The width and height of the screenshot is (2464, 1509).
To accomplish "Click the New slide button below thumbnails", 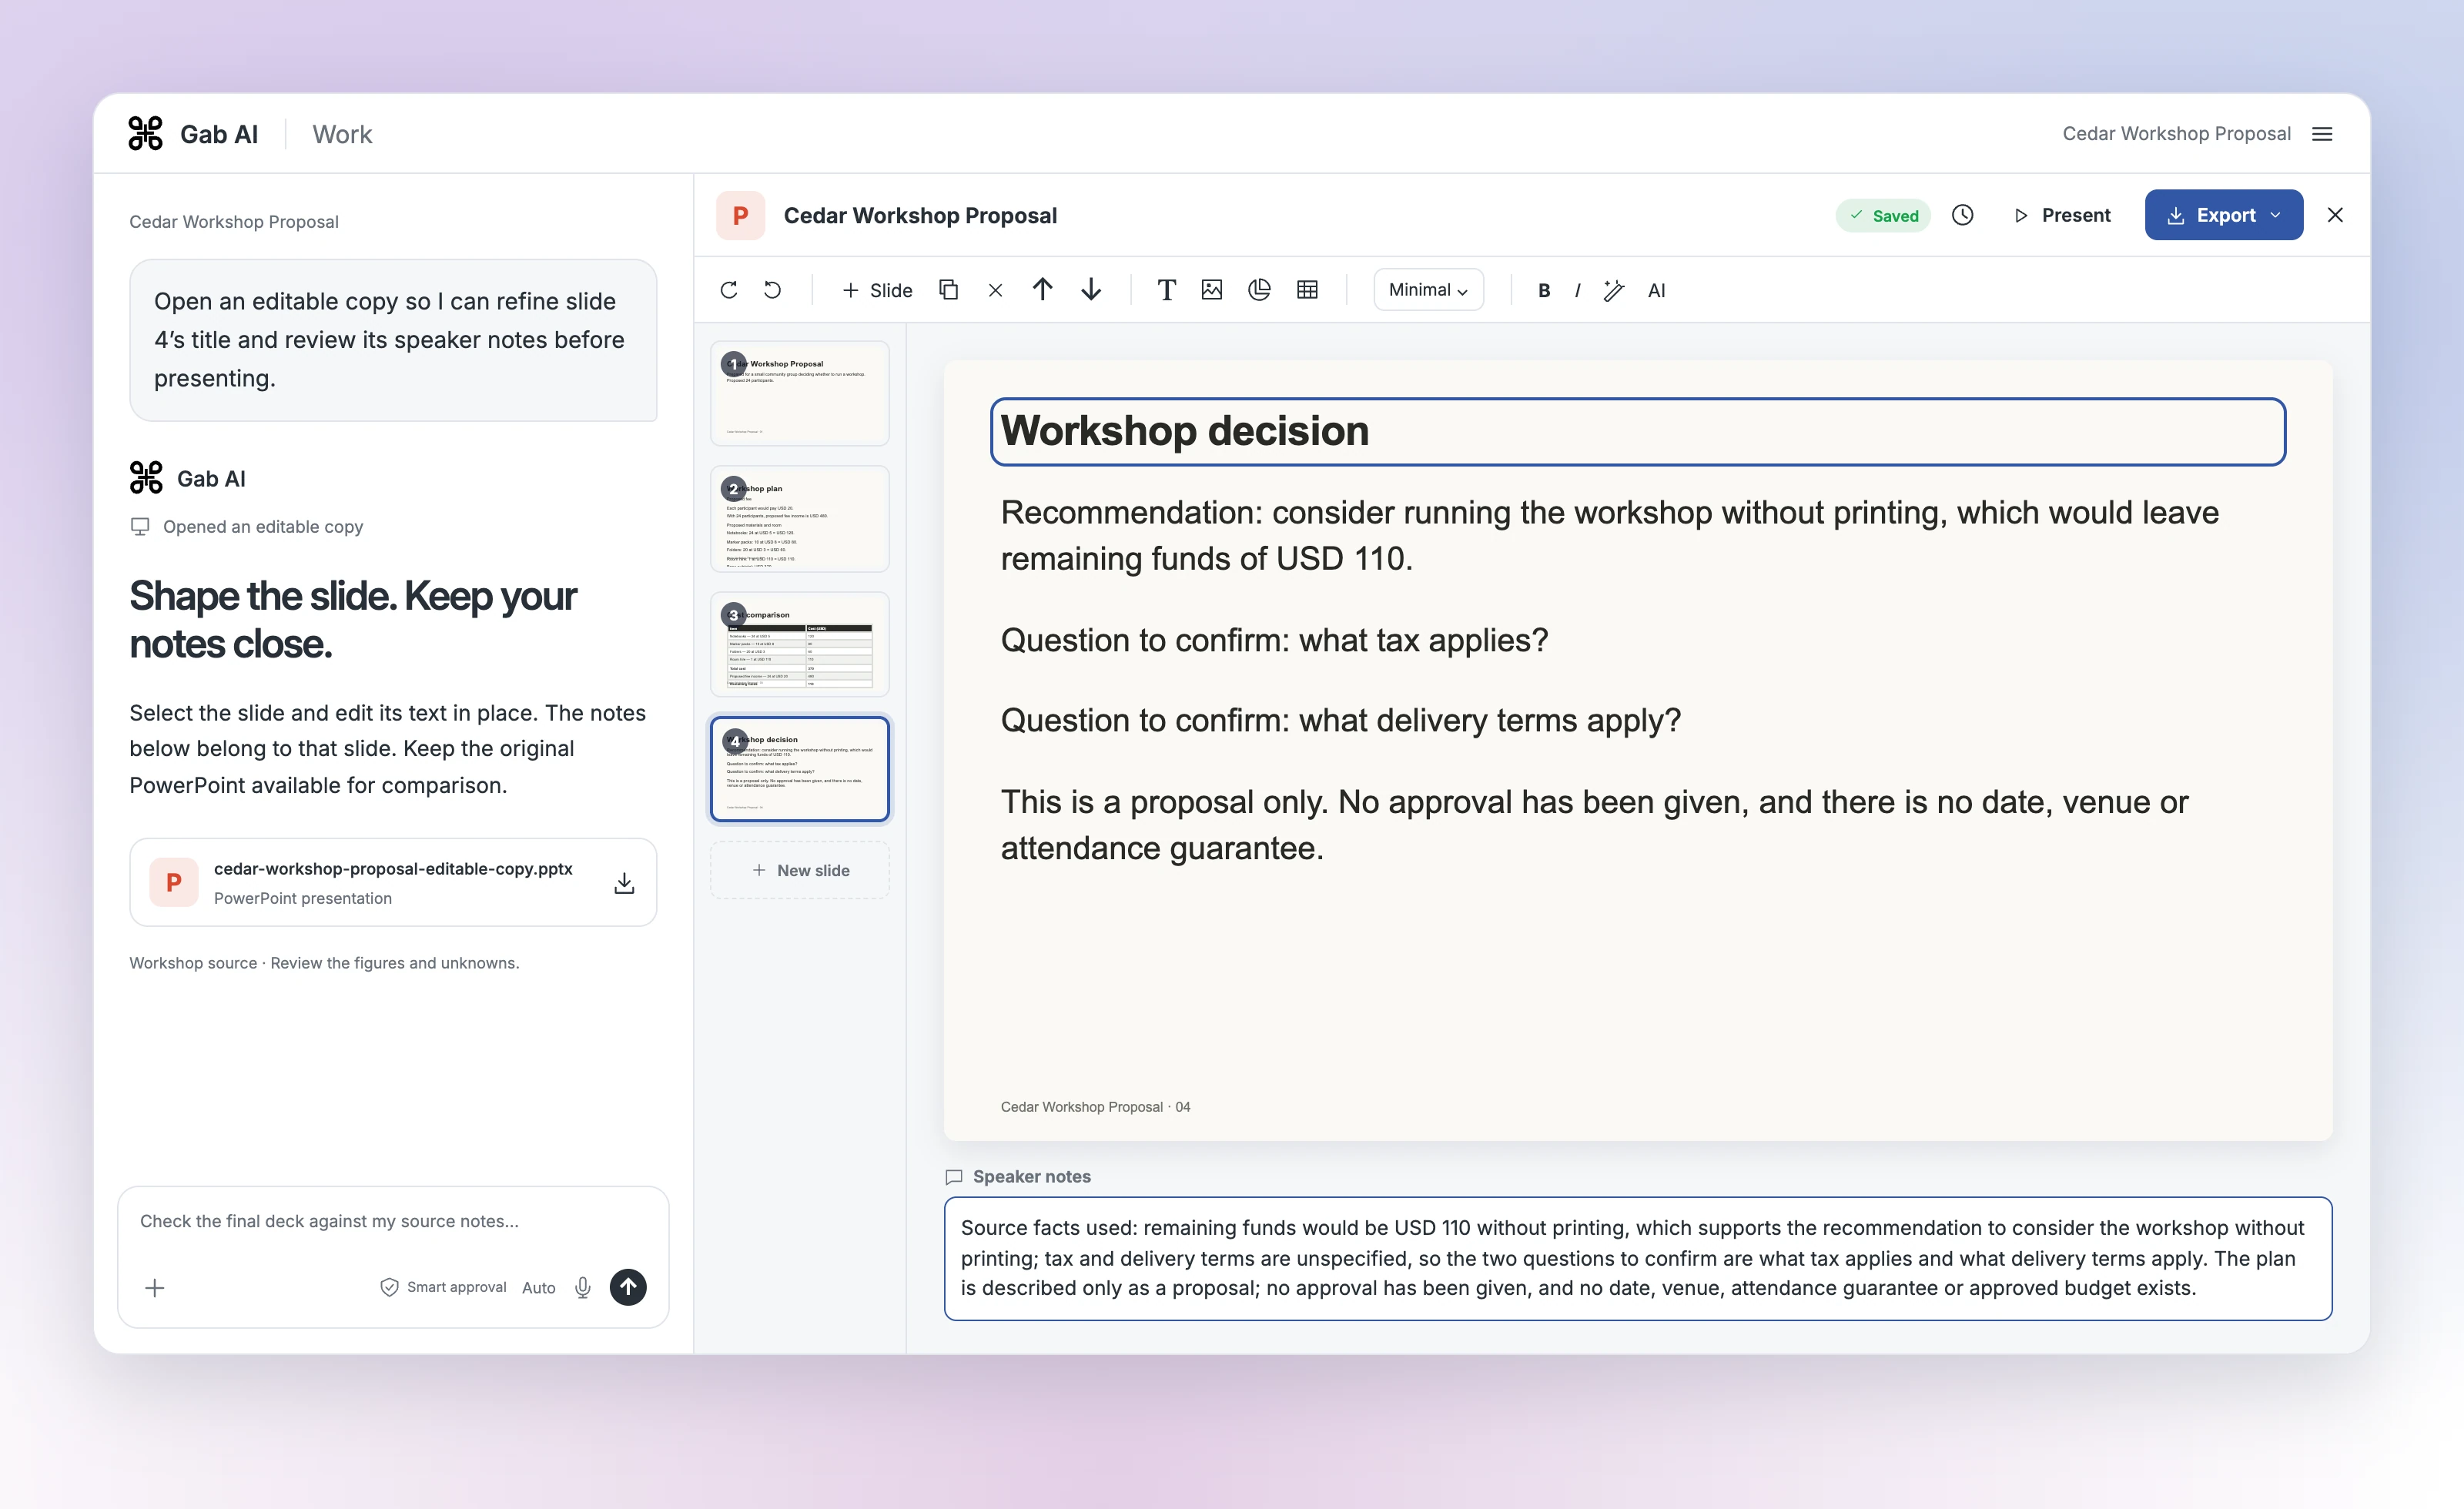I will point(799,870).
